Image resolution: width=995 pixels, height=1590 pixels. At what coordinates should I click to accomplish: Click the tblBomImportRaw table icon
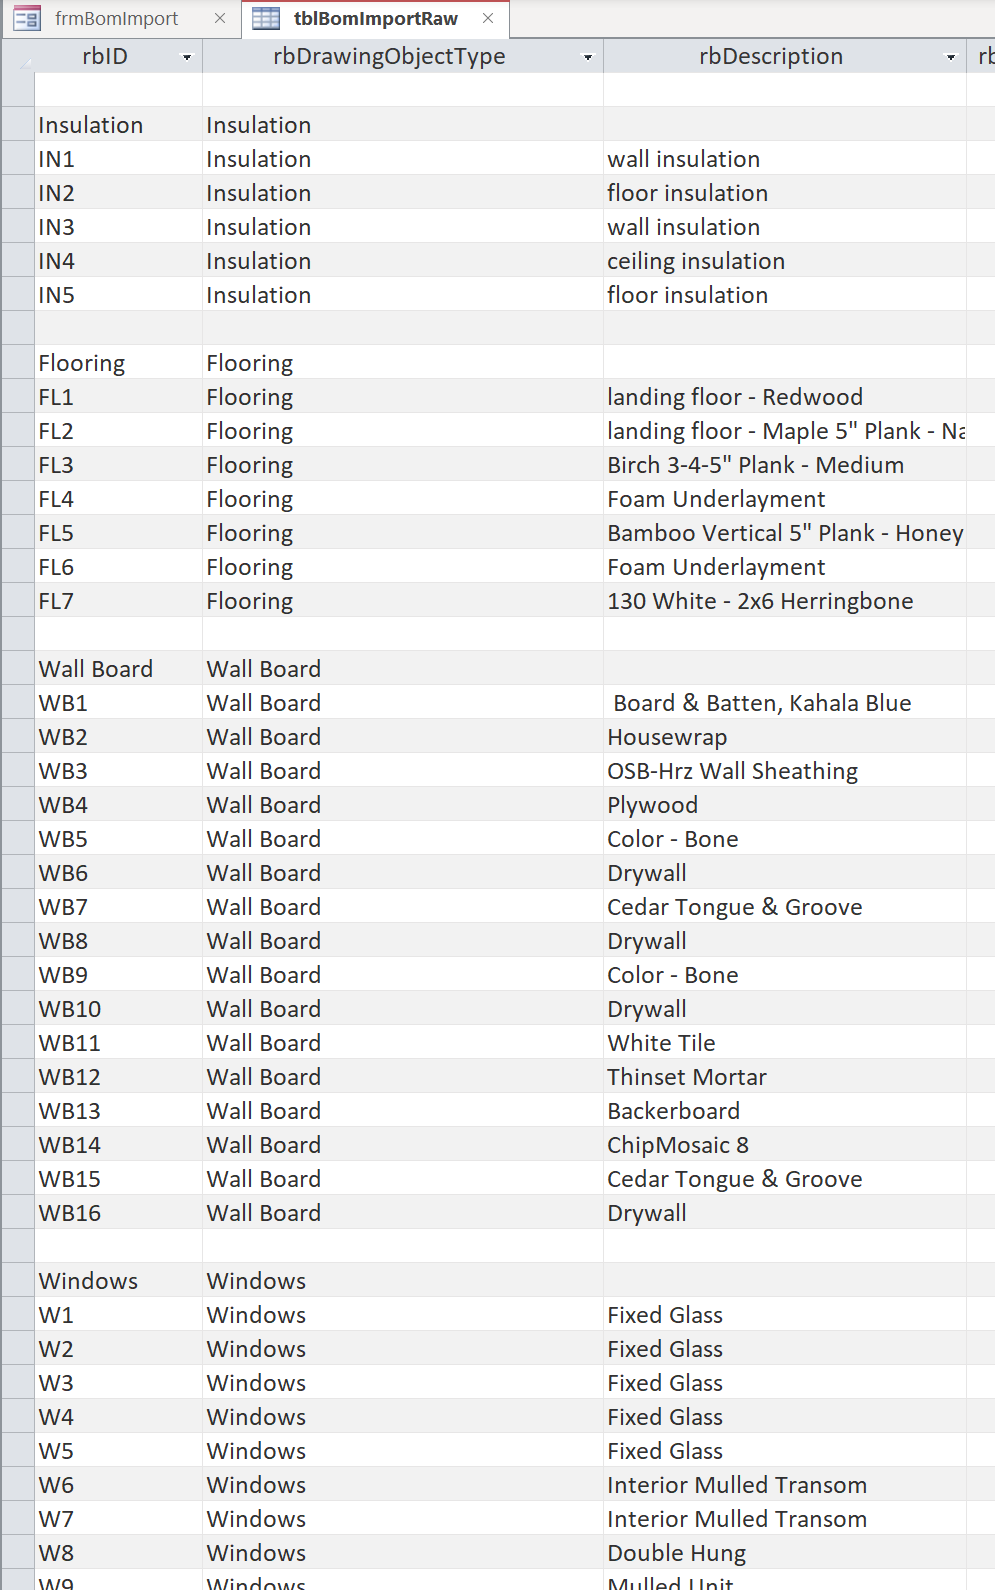click(x=266, y=19)
